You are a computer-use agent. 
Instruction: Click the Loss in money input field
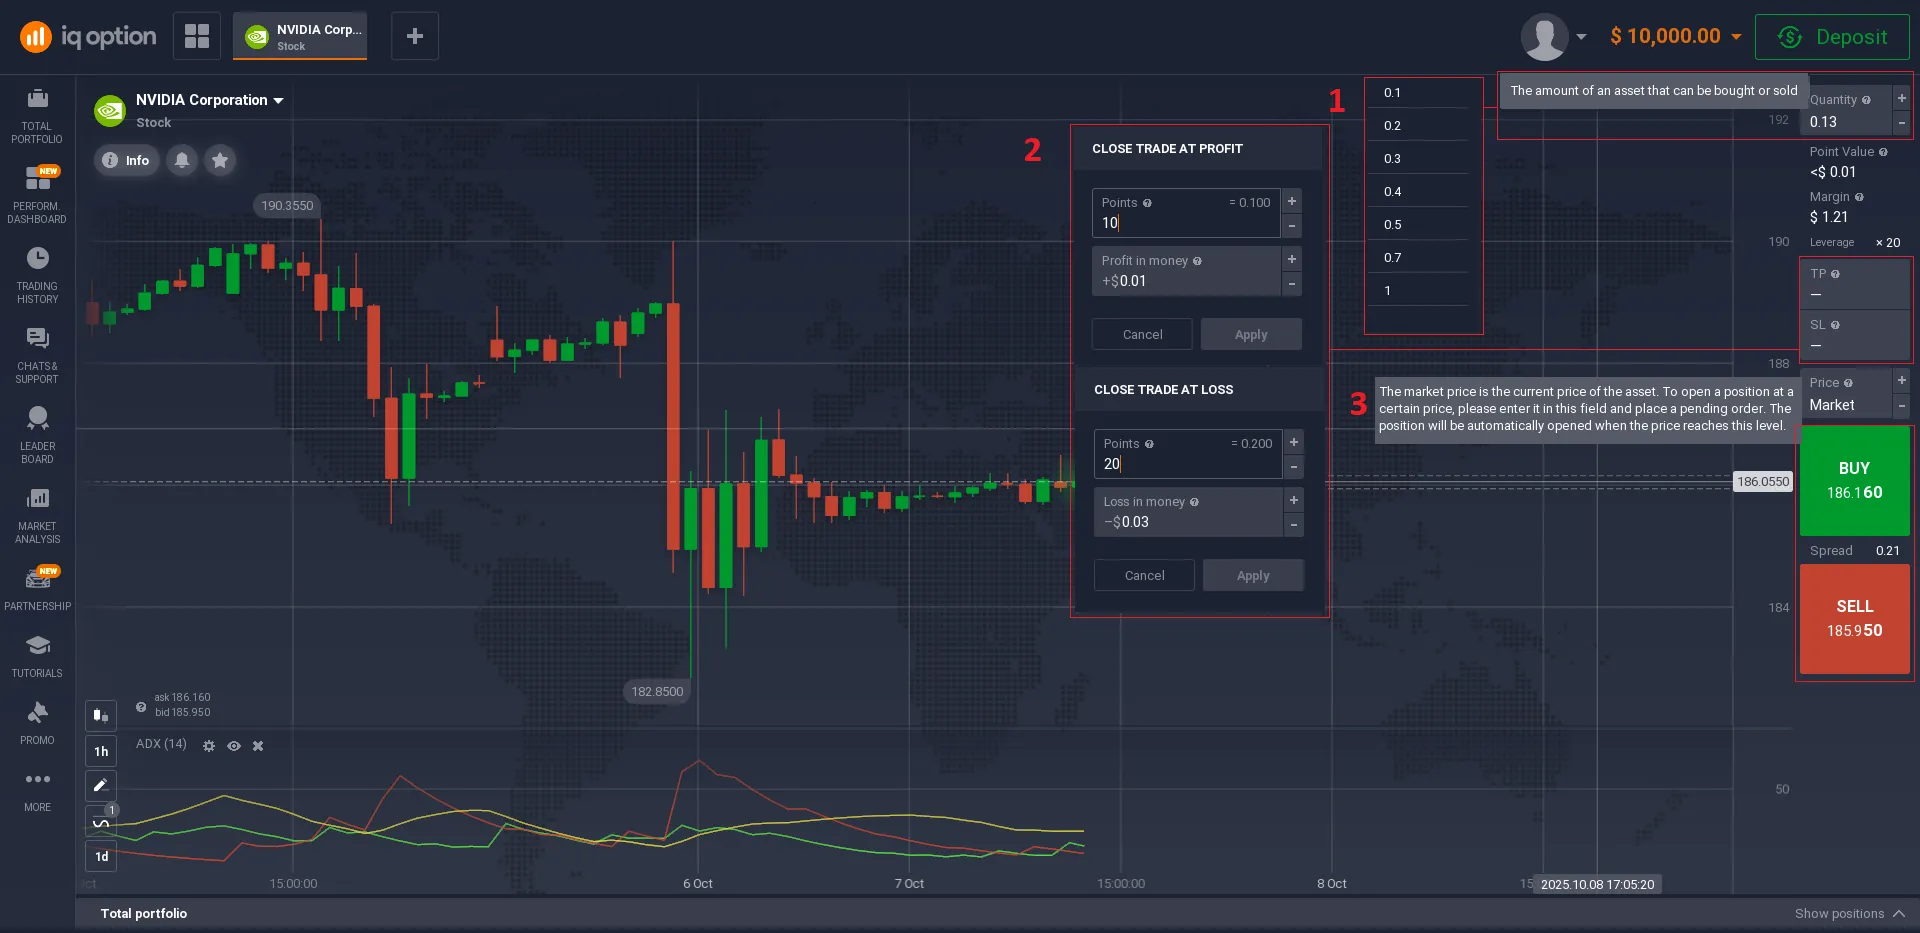[1186, 522]
